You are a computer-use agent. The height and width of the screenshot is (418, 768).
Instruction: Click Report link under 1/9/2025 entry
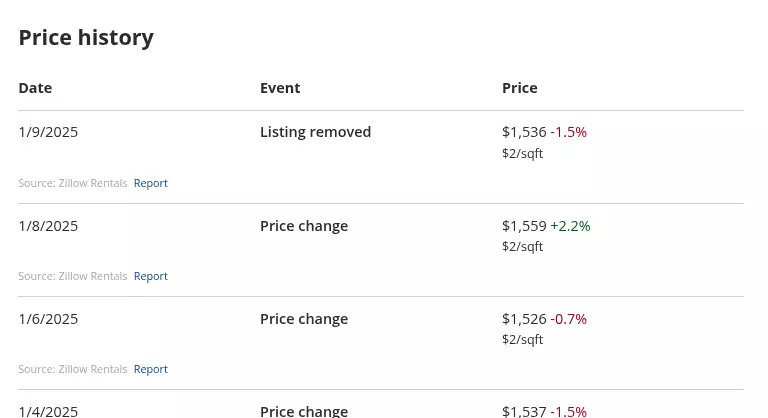[150, 183]
